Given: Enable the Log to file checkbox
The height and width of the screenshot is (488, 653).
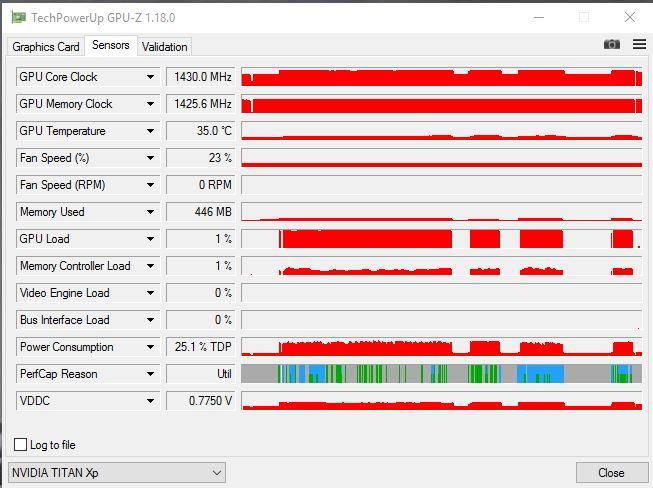Looking at the screenshot, I should (20, 445).
